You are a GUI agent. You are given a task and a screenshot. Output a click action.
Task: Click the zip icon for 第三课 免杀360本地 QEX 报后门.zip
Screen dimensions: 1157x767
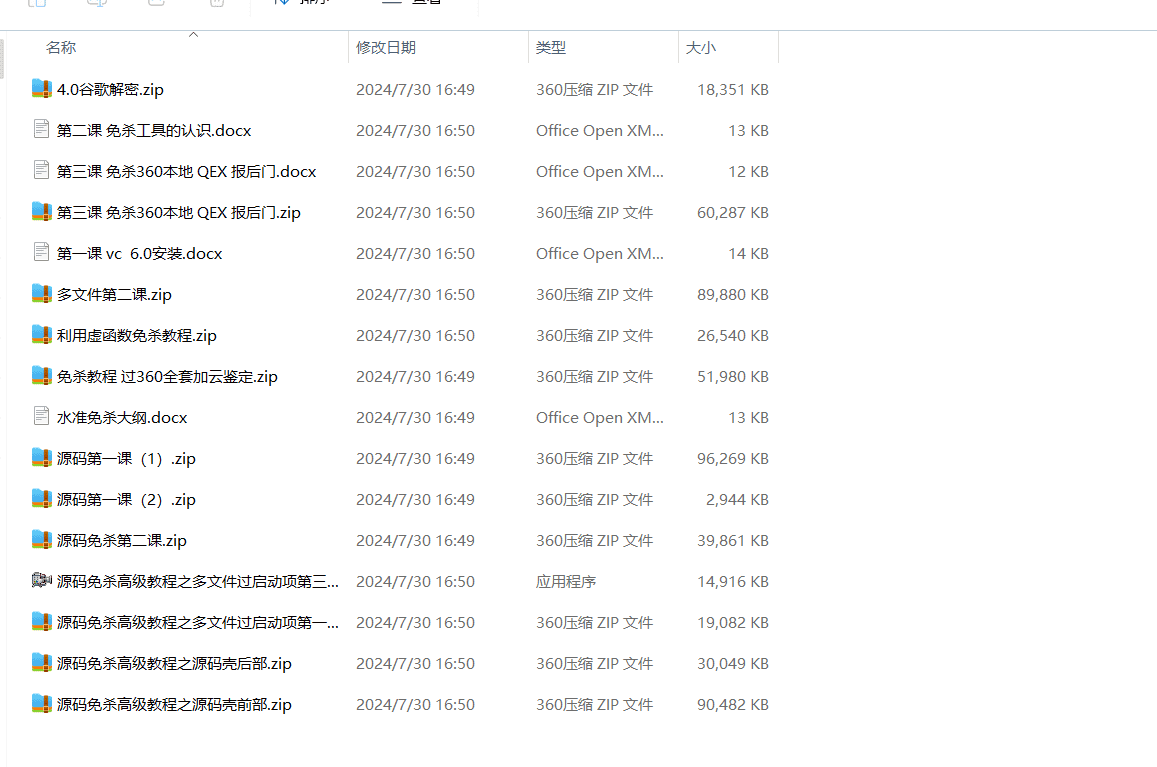click(41, 213)
